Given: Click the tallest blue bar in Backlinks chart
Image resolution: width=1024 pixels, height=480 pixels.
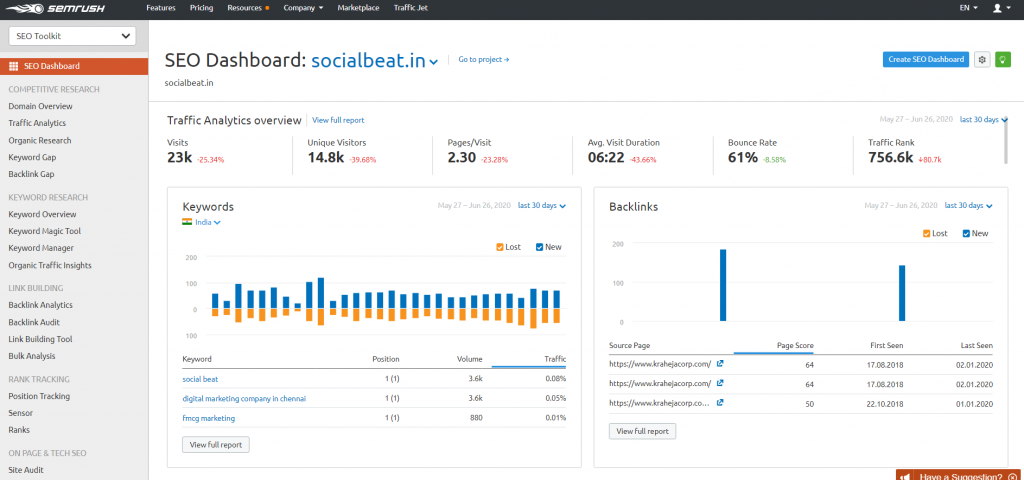Looking at the screenshot, I should [x=723, y=285].
